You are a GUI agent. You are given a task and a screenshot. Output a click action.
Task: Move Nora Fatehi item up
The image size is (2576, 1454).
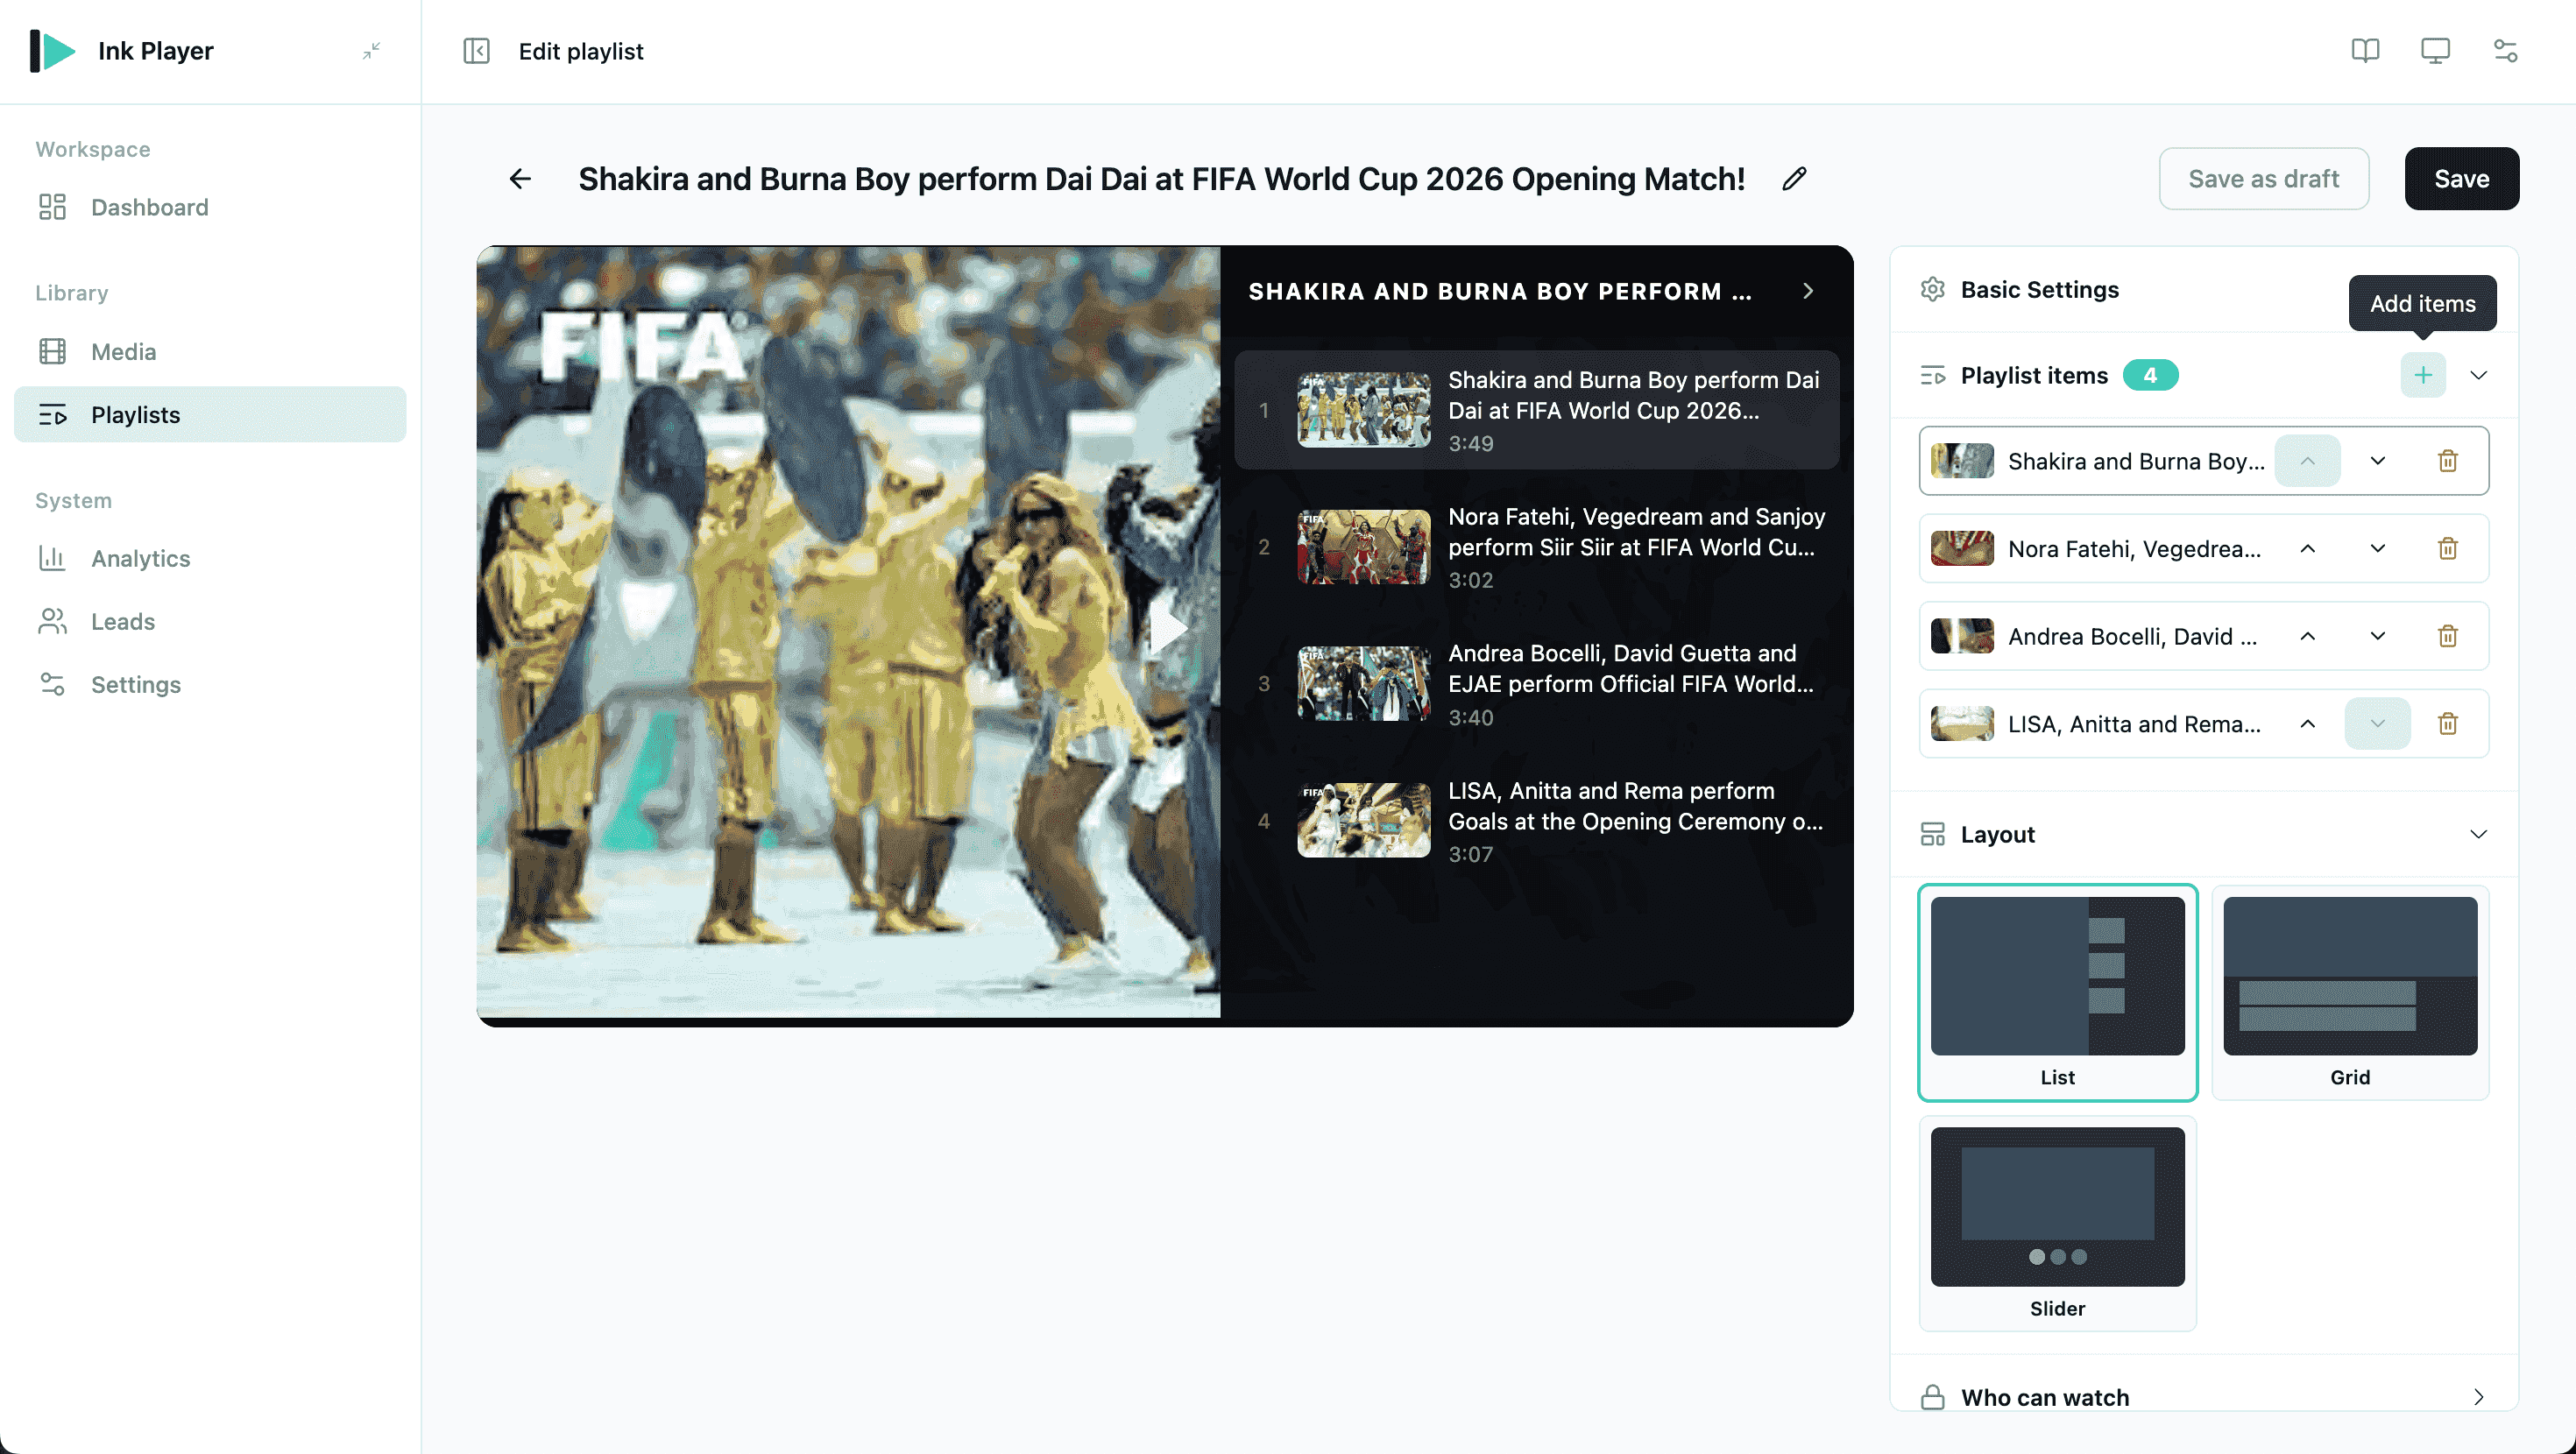point(2308,548)
